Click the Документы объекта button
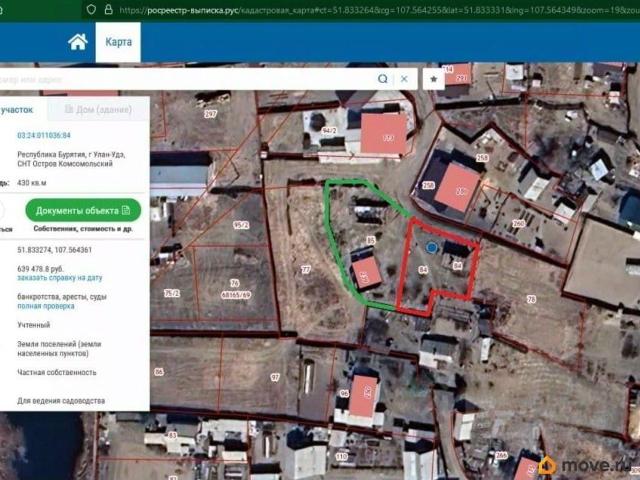Screen dimensions: 640x480 pos(83,211)
